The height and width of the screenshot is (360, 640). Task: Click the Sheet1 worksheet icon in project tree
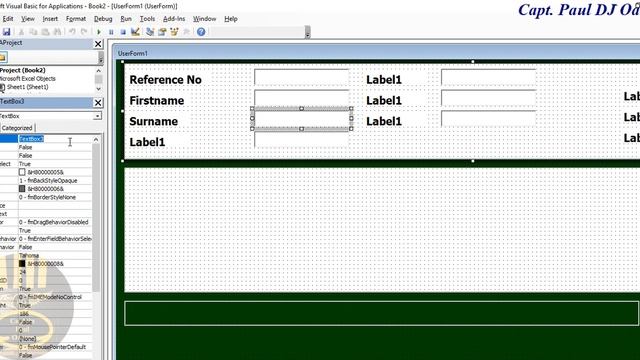2,87
